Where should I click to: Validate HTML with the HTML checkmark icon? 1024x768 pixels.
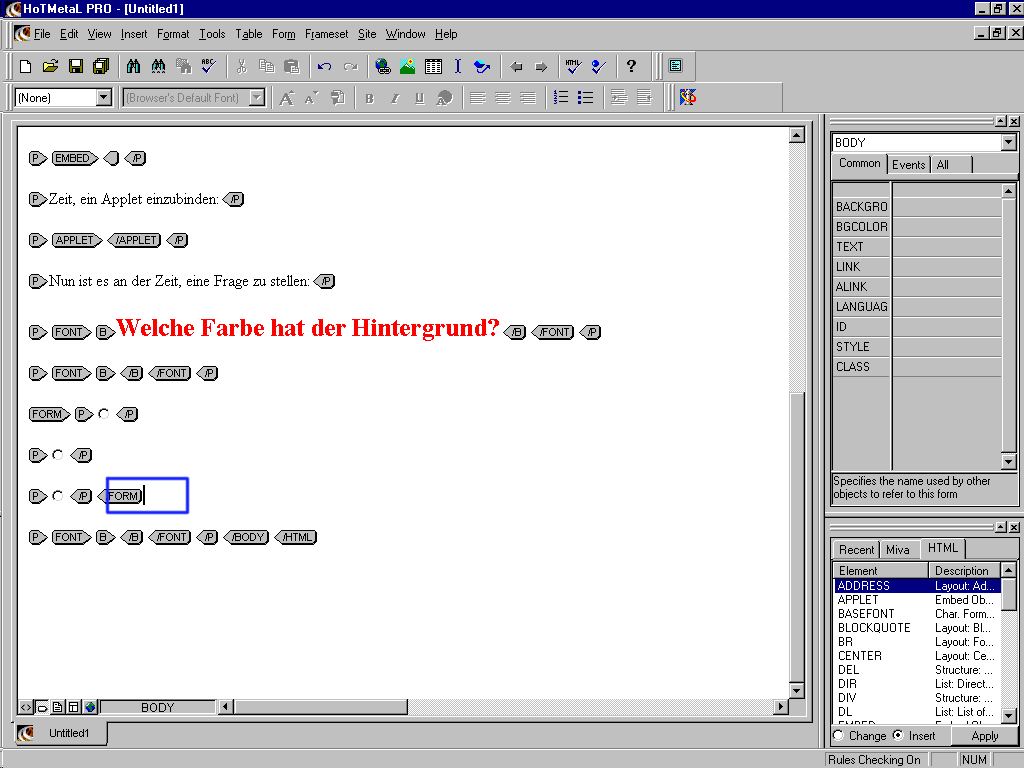click(x=573, y=67)
